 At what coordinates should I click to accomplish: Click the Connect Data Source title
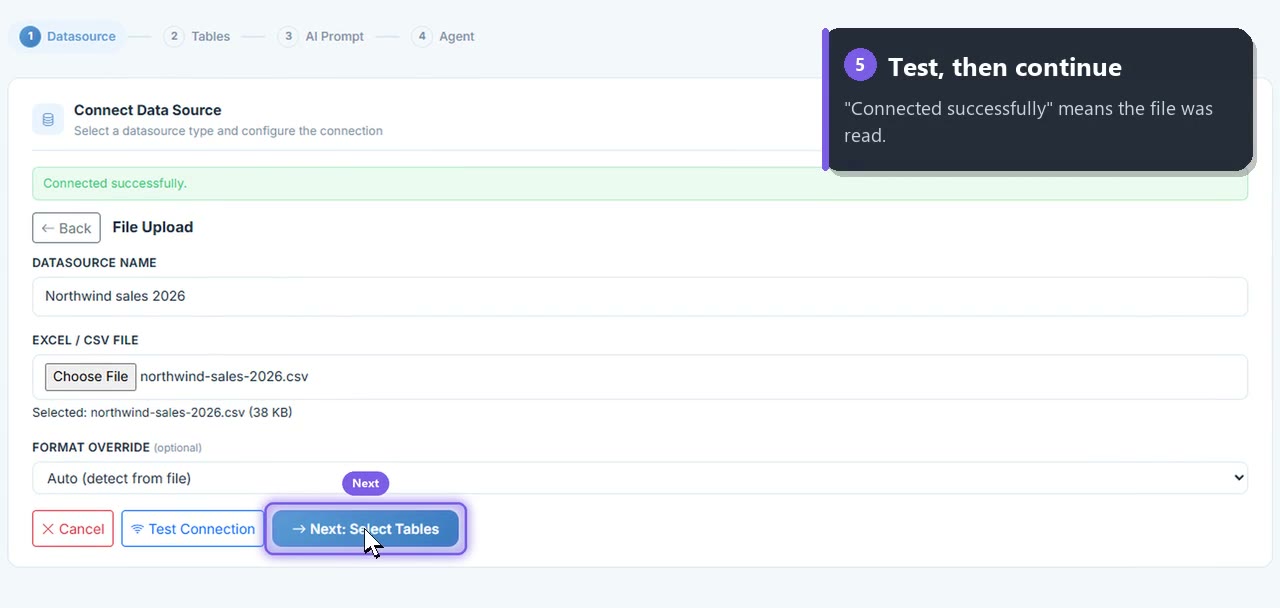(148, 110)
